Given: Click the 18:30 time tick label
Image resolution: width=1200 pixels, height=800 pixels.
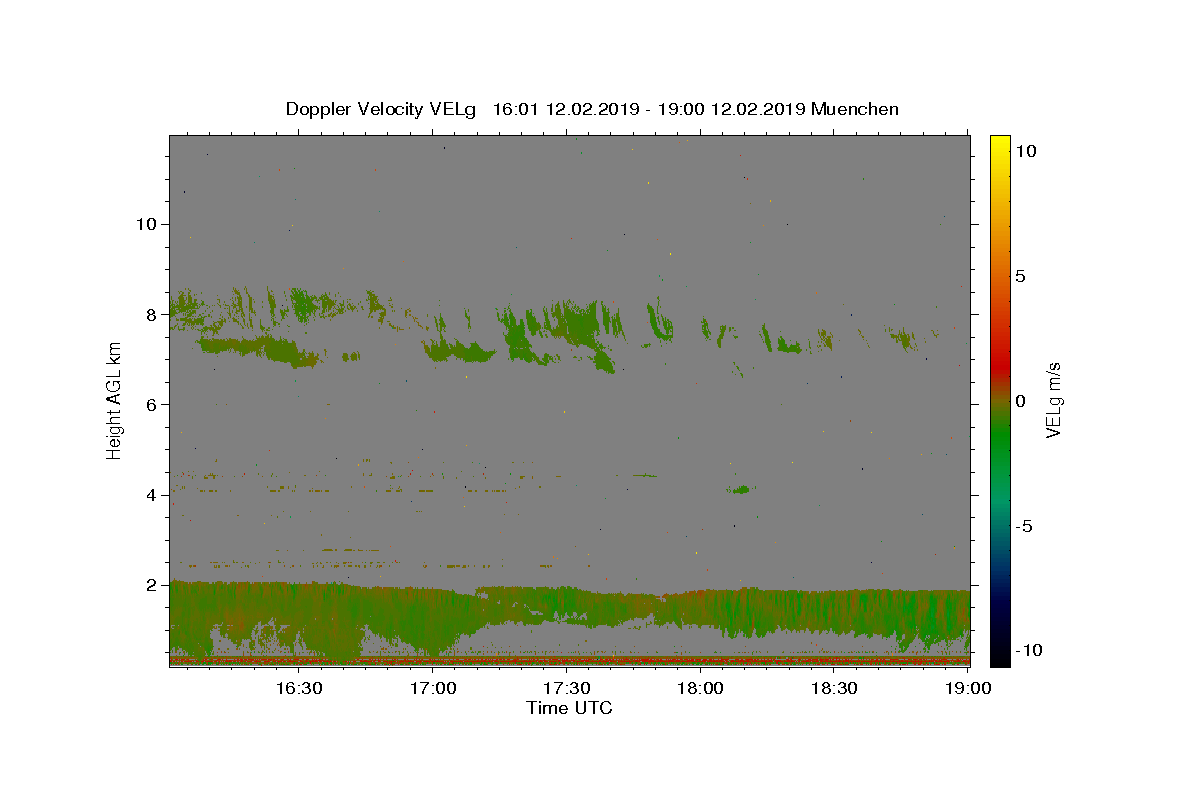Looking at the screenshot, I should [834, 688].
